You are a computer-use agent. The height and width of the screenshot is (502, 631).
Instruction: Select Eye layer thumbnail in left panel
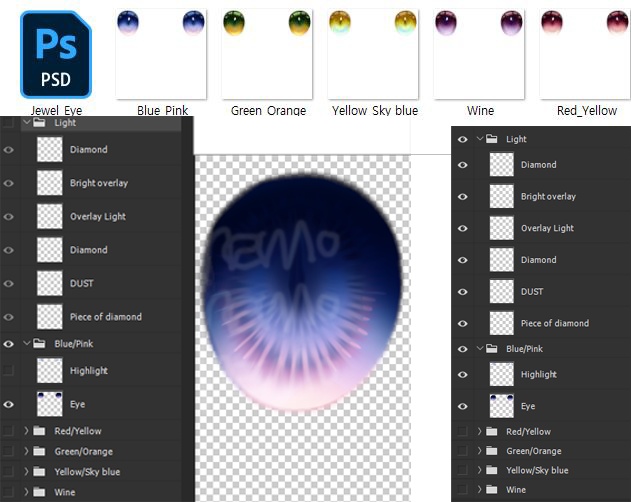coord(50,404)
